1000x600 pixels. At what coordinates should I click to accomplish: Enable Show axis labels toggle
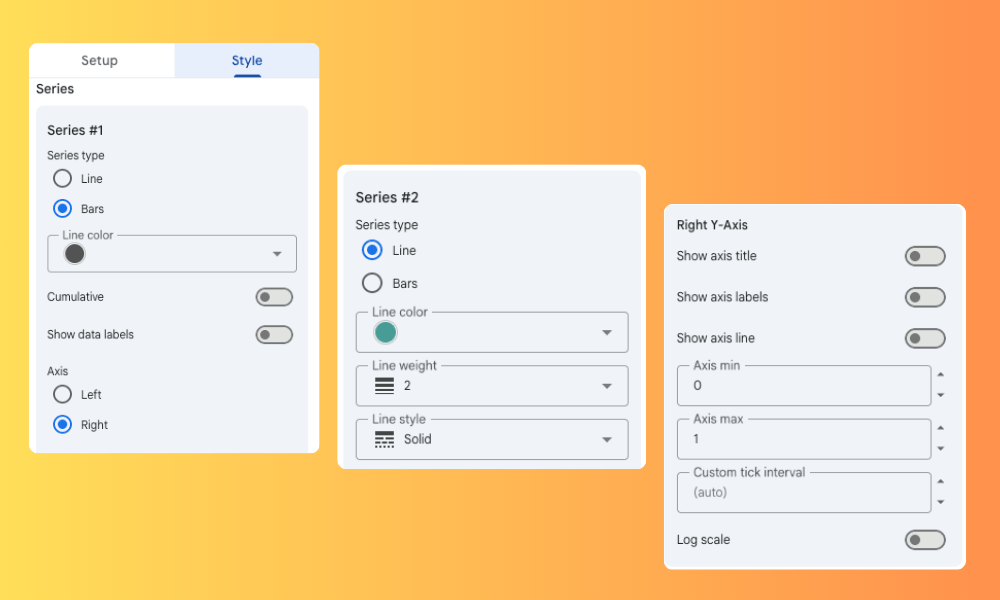point(924,298)
